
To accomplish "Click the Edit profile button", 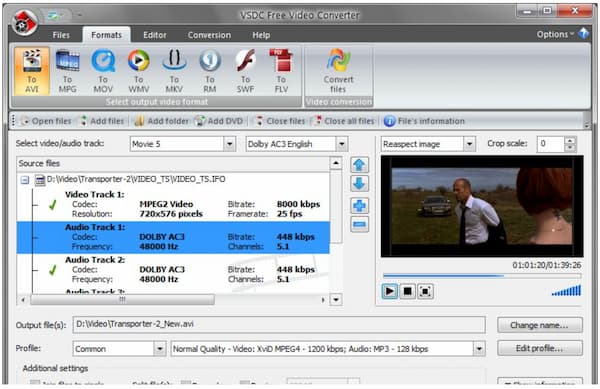I will [540, 348].
